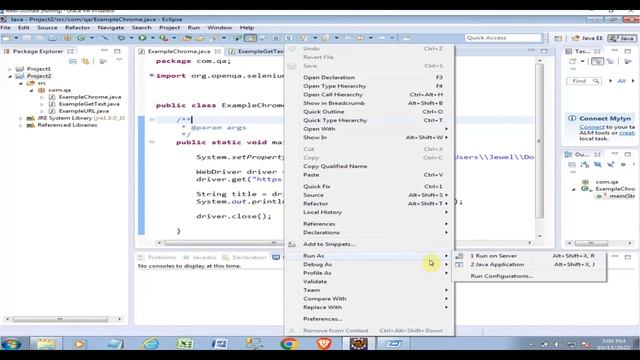Image resolution: width=640 pixels, height=360 pixels.
Task: Click the Find field in Task List
Action: (584, 81)
